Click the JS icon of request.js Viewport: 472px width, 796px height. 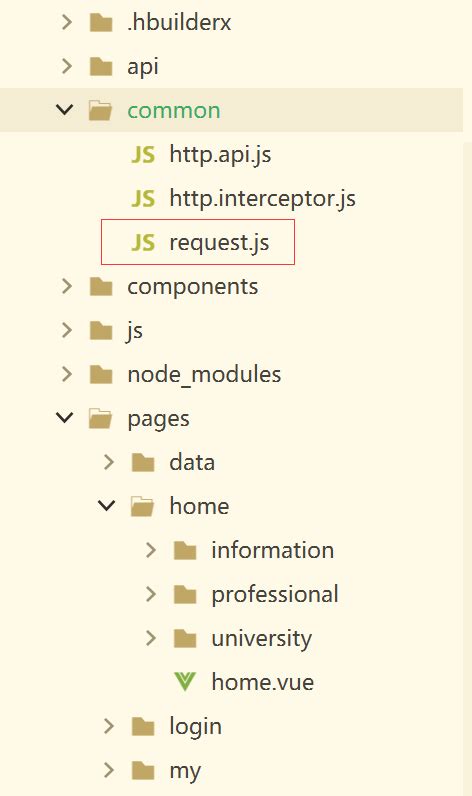pos(143,243)
